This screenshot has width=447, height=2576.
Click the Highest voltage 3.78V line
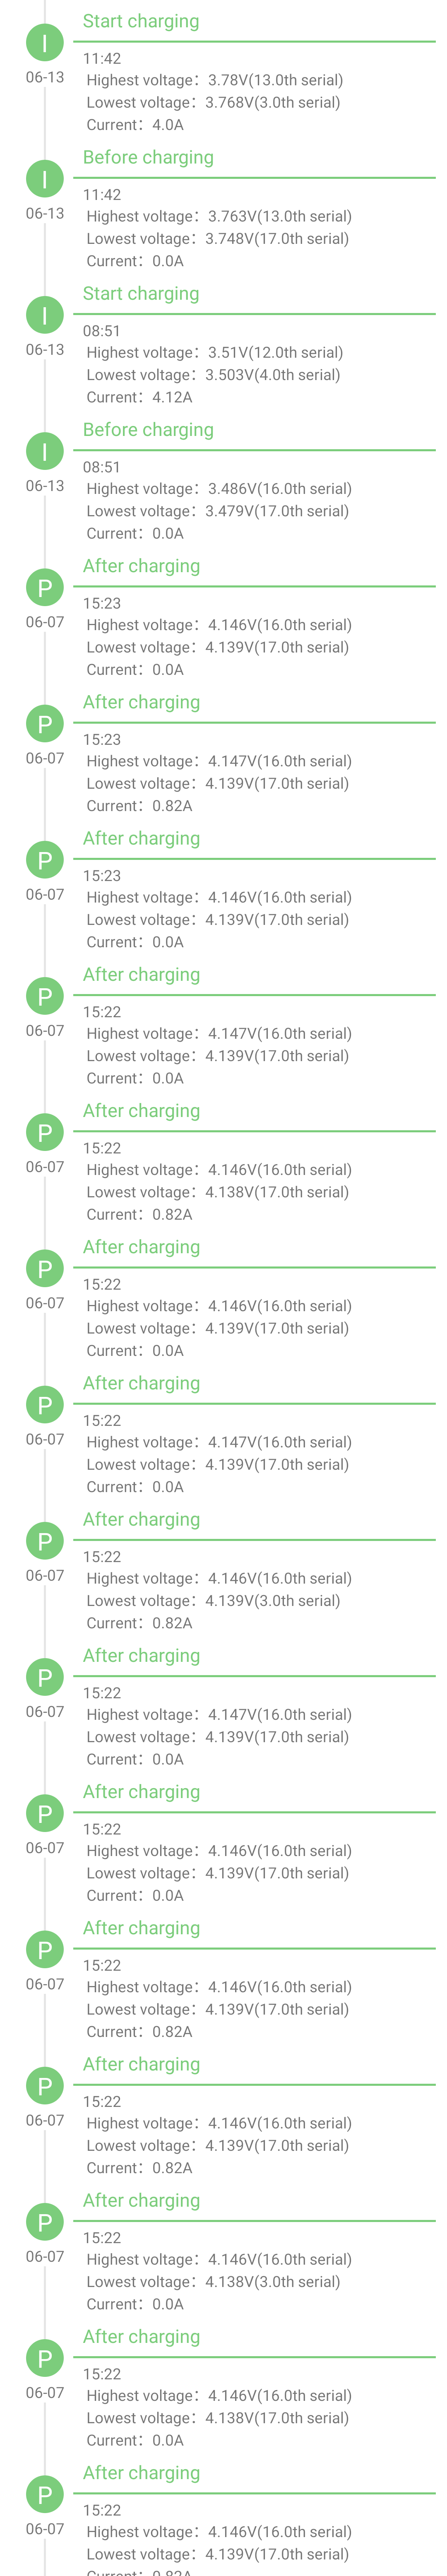point(214,80)
